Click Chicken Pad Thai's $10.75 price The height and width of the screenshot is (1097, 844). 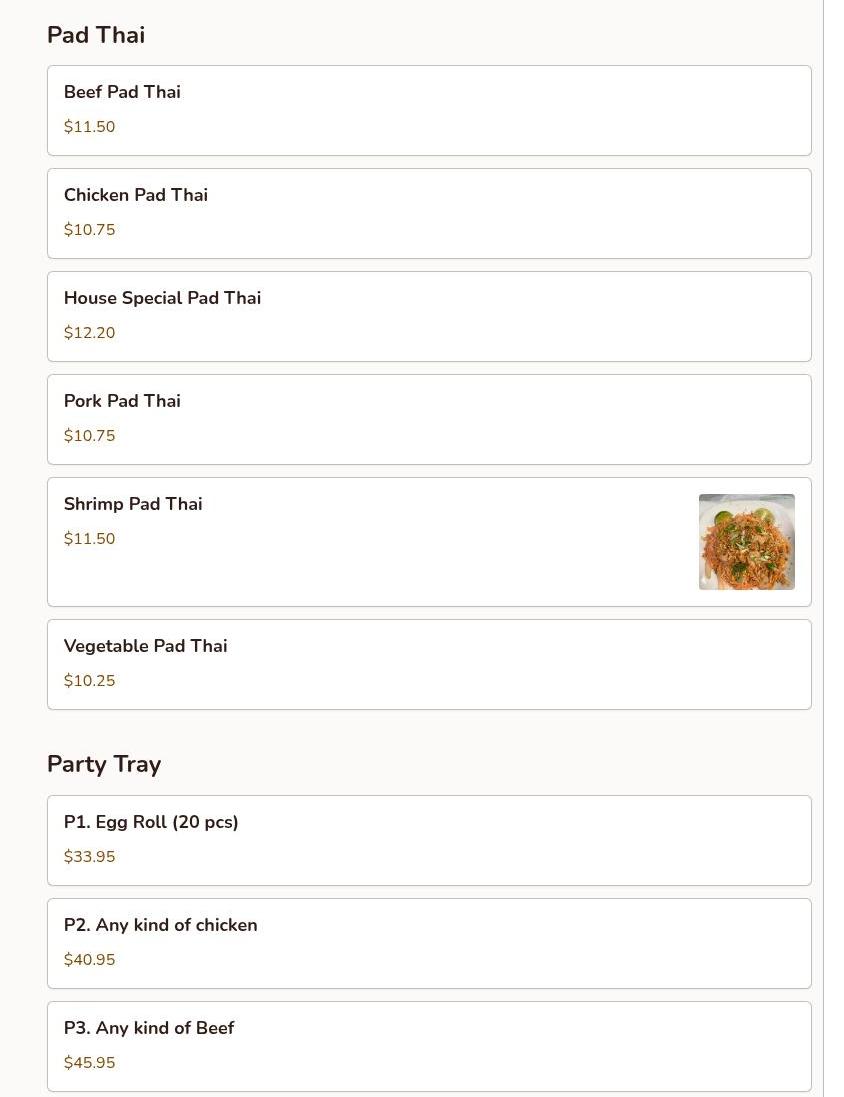[90, 230]
